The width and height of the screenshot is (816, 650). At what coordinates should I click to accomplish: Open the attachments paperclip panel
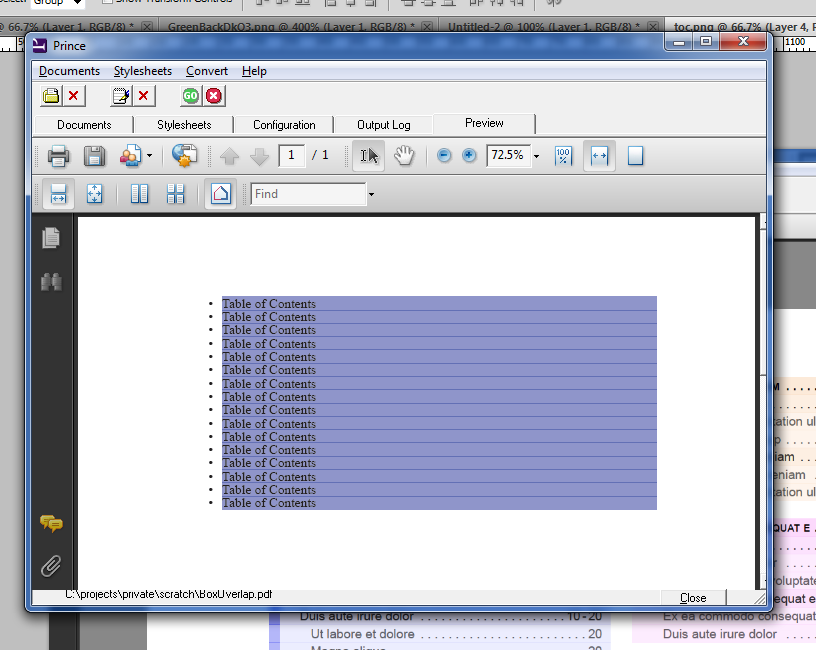pyautogui.click(x=51, y=567)
